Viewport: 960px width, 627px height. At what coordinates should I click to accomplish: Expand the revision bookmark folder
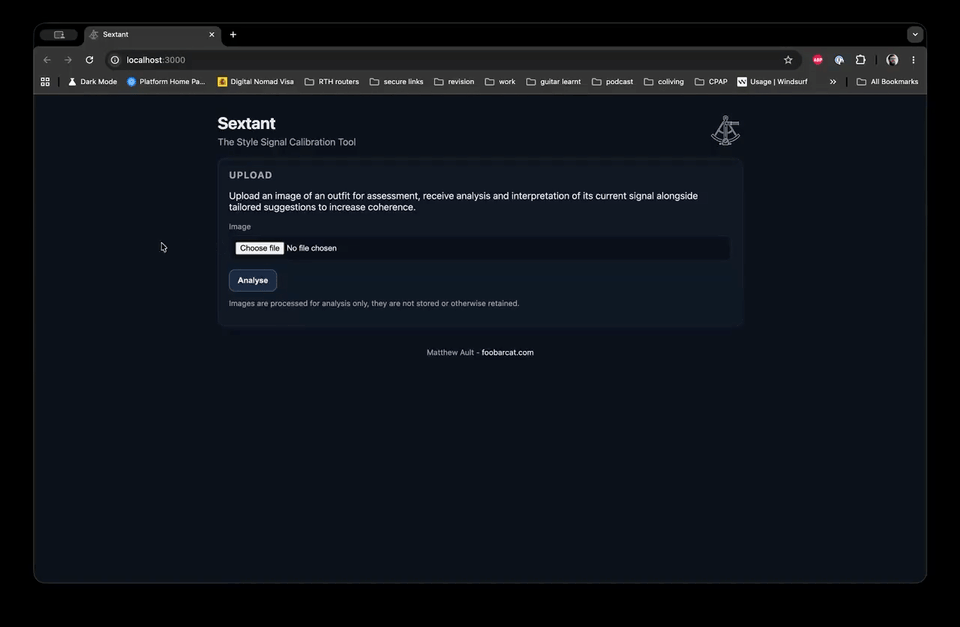454,81
